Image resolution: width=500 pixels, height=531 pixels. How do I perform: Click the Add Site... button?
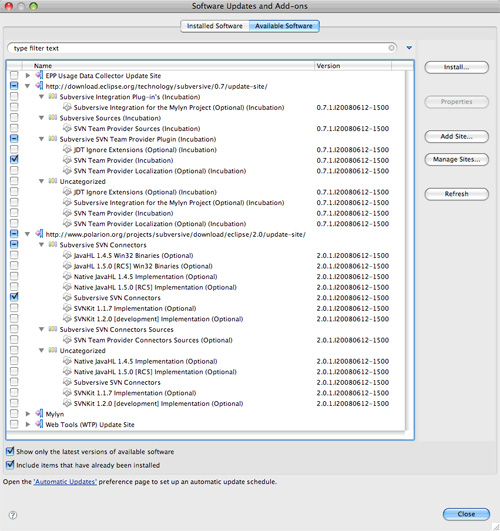coord(456,136)
